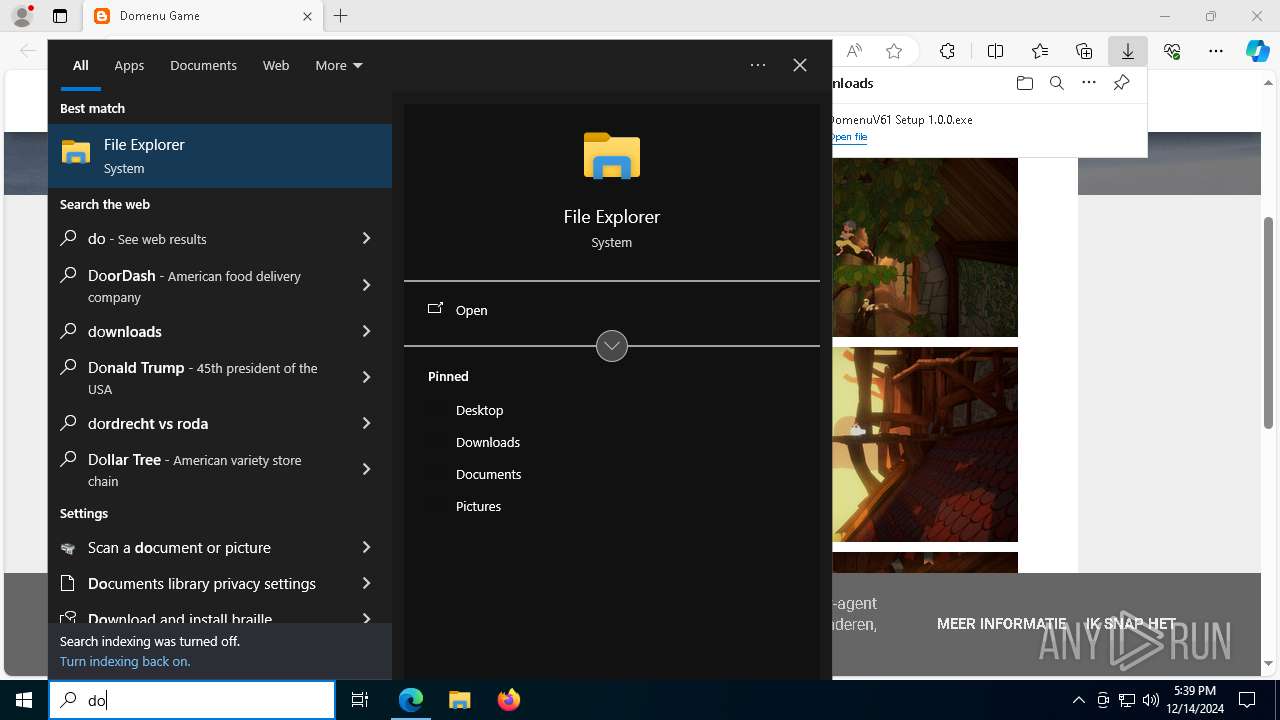Viewport: 1280px width, 720px height.
Task: Click the page vertical scrollbar thumb
Action: pyautogui.click(x=1269, y=322)
